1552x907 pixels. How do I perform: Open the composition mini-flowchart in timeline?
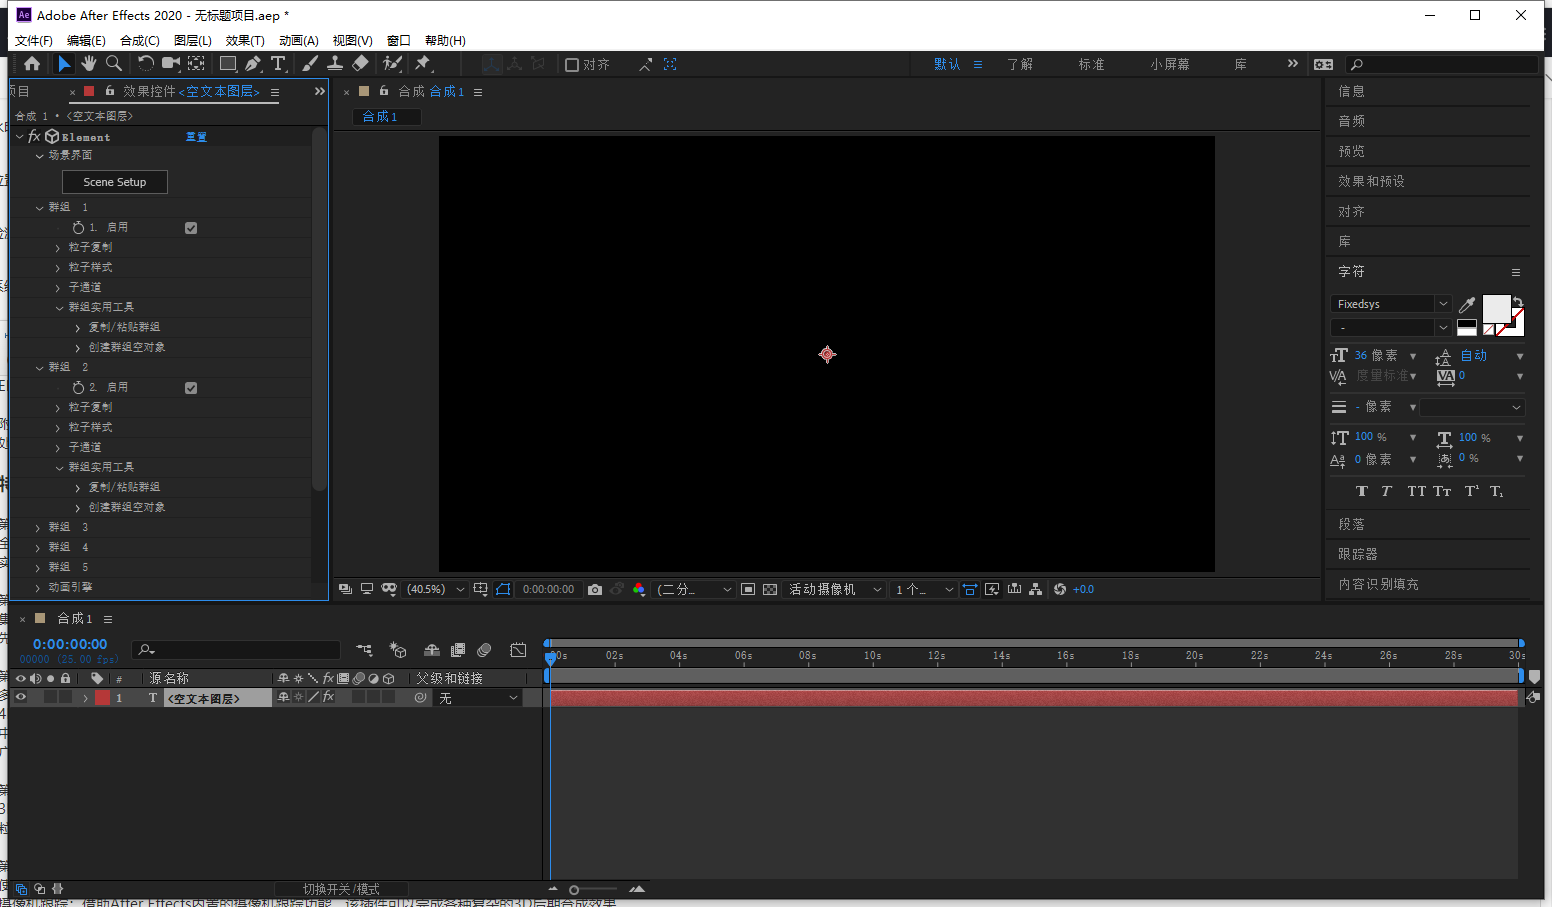tap(364, 650)
